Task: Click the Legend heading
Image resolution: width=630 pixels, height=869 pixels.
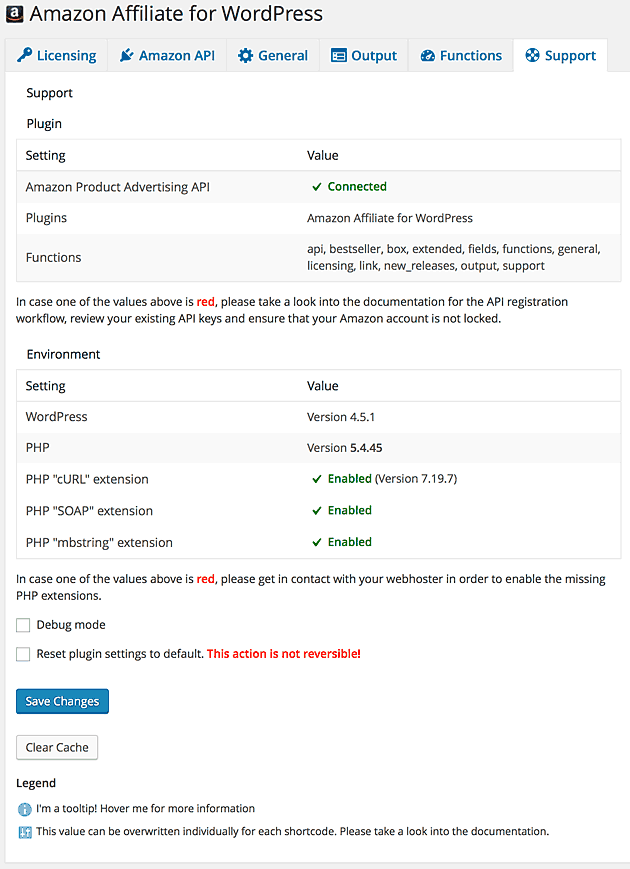Action: click(36, 783)
